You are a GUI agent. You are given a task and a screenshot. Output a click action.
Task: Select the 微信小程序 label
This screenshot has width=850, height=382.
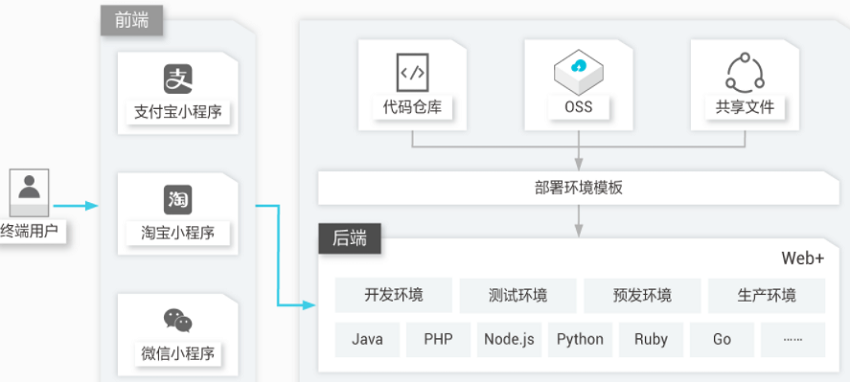click(178, 354)
